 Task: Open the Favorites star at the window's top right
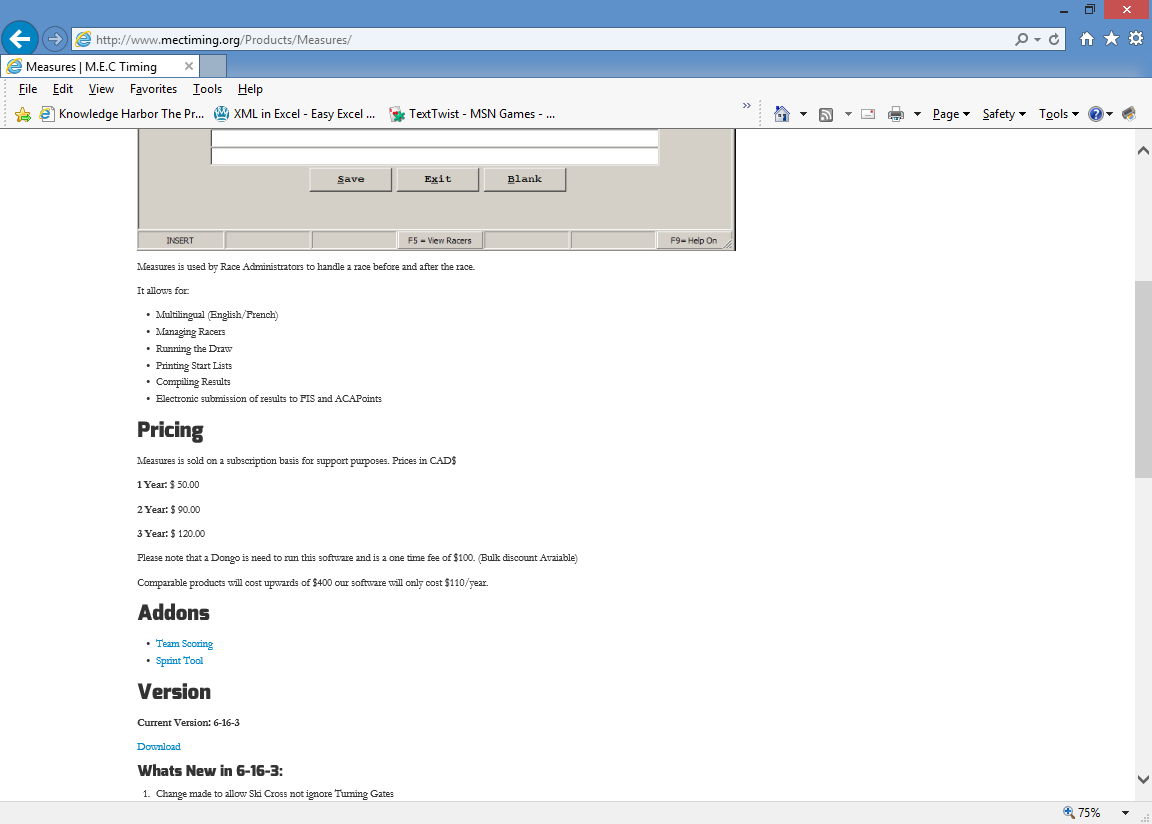(1112, 39)
